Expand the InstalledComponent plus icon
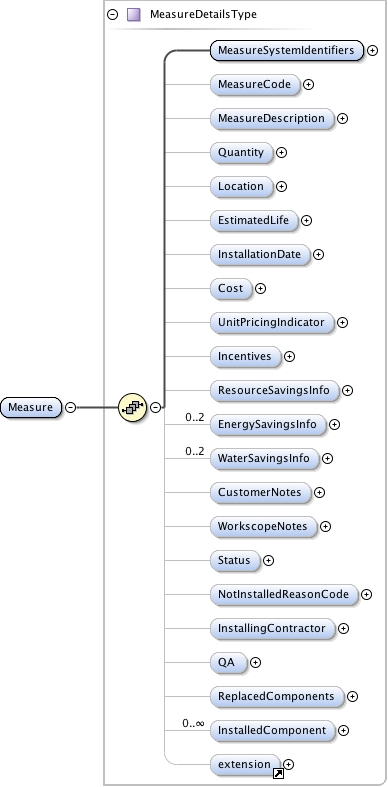Viewport: 388px width, 787px height. [343, 730]
